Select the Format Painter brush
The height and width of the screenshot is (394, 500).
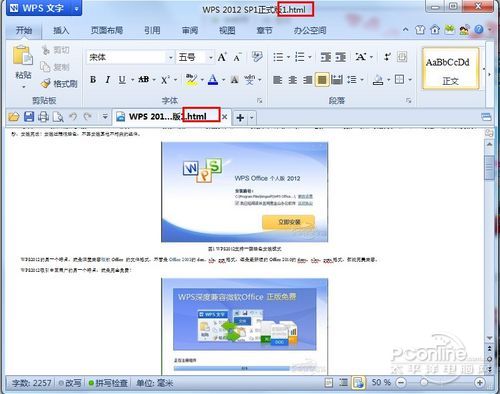click(x=46, y=83)
